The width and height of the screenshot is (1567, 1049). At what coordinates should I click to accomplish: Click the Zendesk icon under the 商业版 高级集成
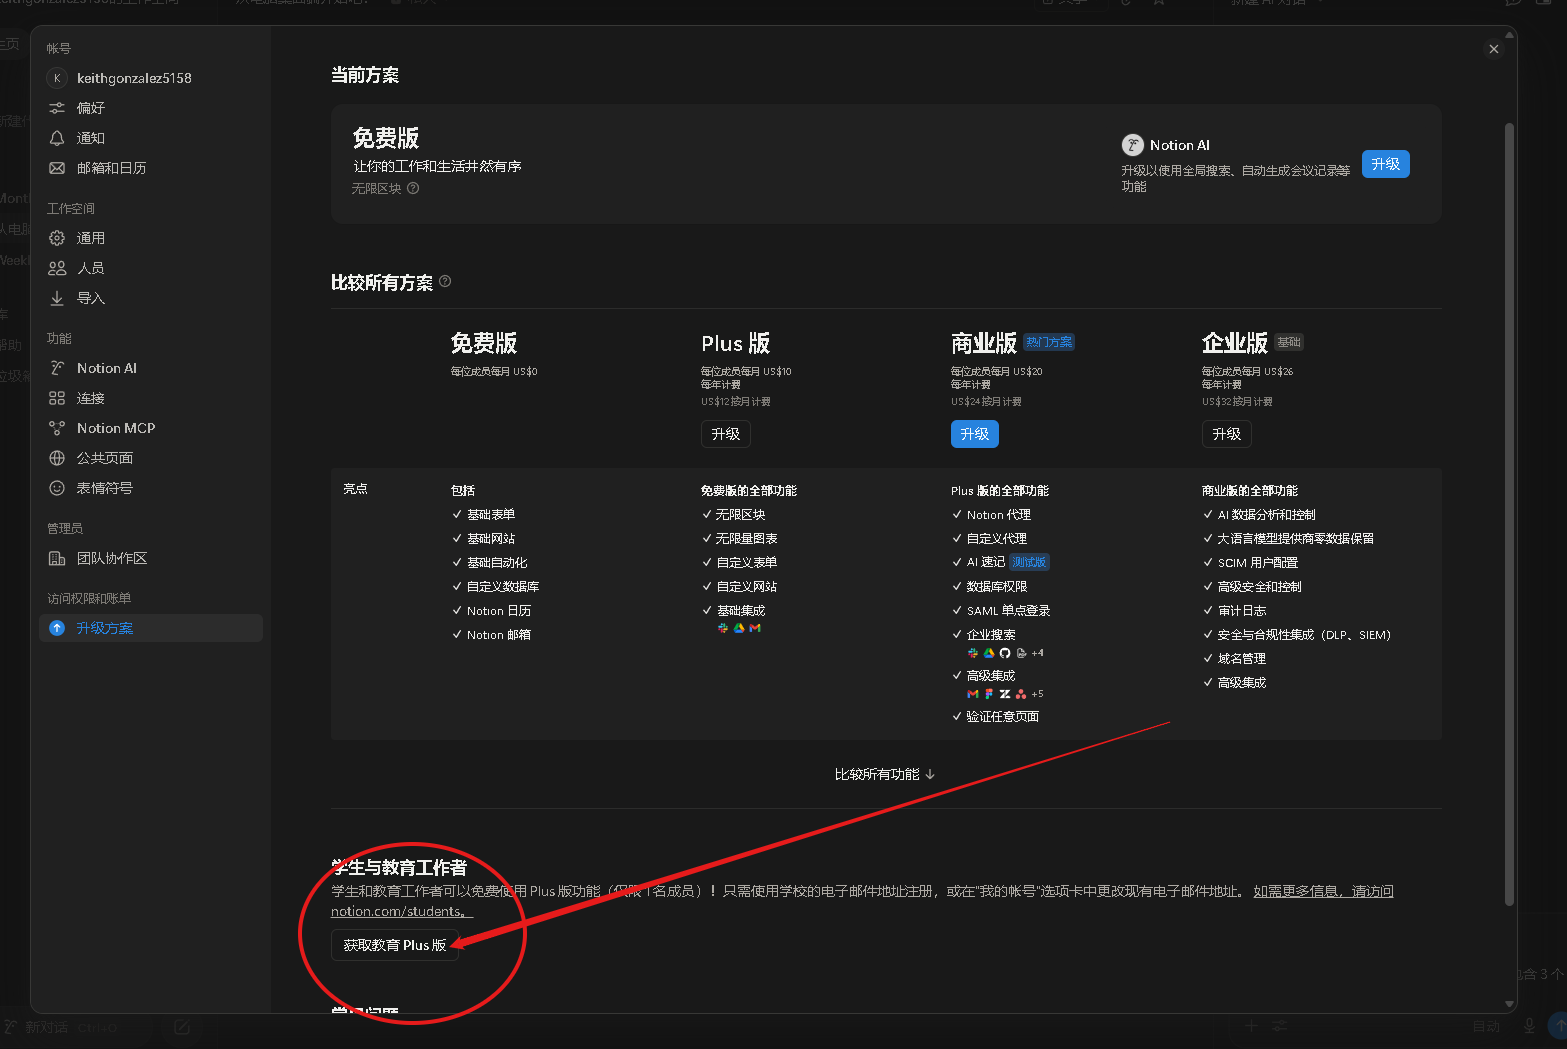(1005, 694)
